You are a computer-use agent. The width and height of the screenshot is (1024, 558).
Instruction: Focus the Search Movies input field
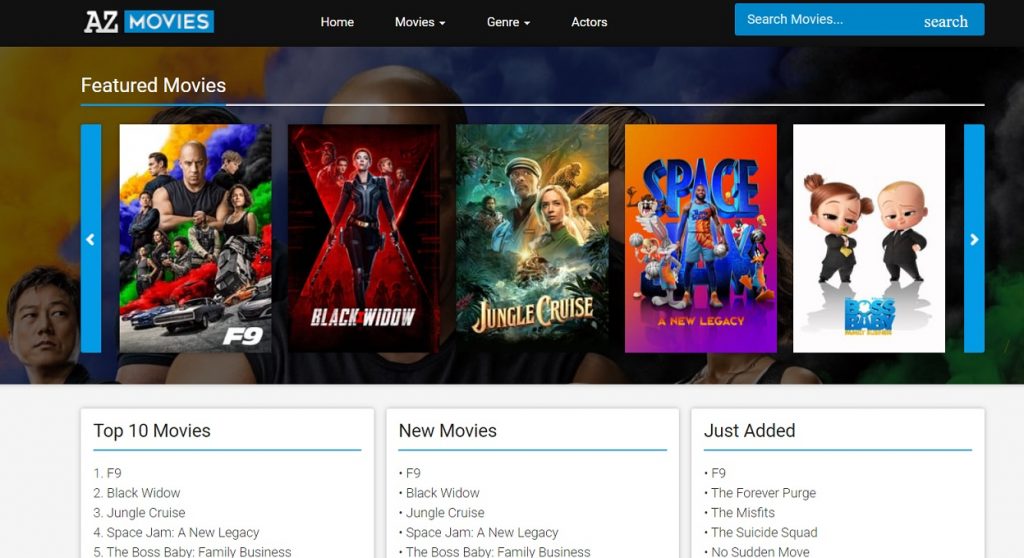pyautogui.click(x=824, y=20)
